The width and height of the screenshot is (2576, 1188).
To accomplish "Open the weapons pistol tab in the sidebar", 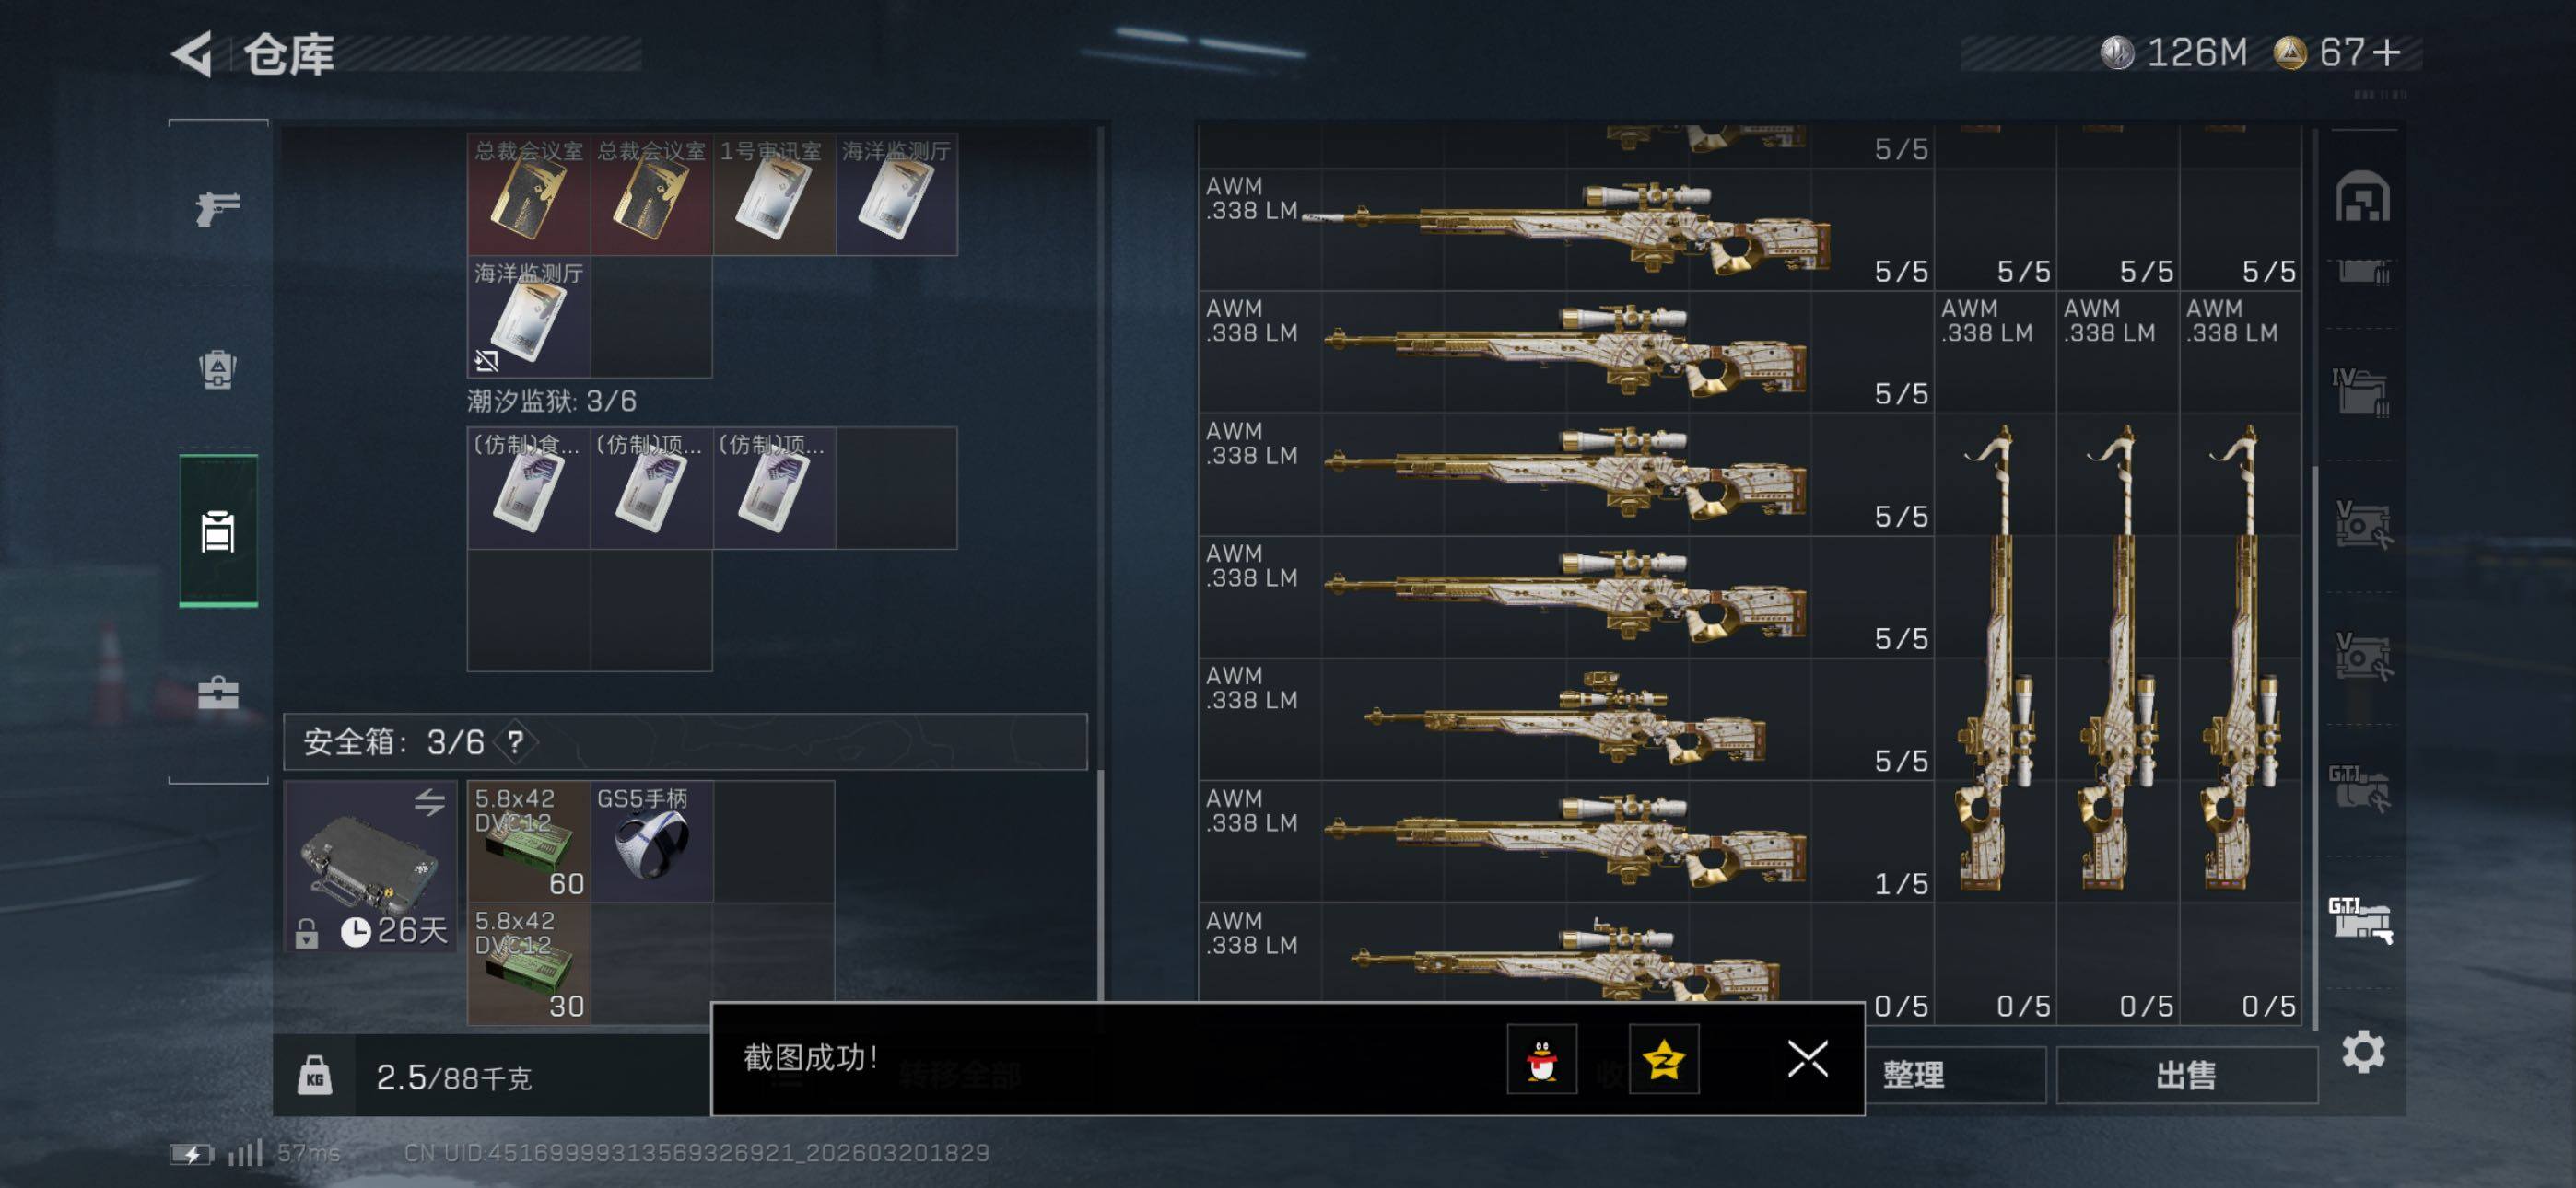I will click(218, 208).
